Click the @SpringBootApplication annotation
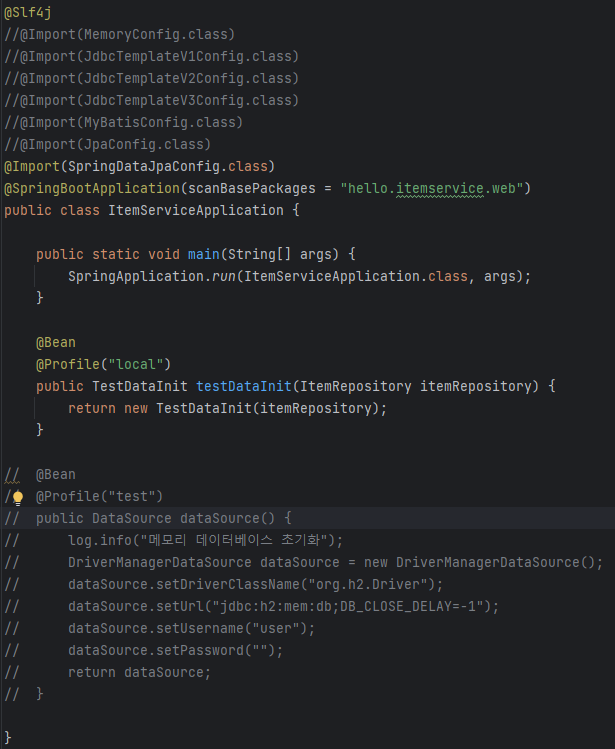This screenshot has height=749, width=615. point(92,188)
